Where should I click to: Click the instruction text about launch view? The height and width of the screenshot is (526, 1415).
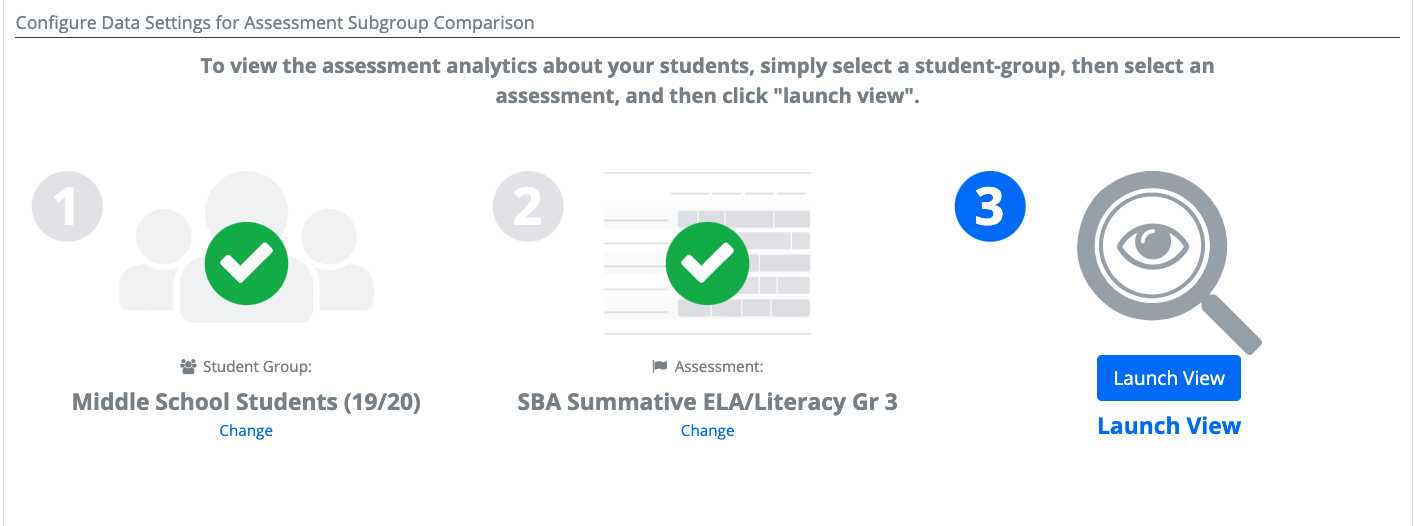point(707,83)
